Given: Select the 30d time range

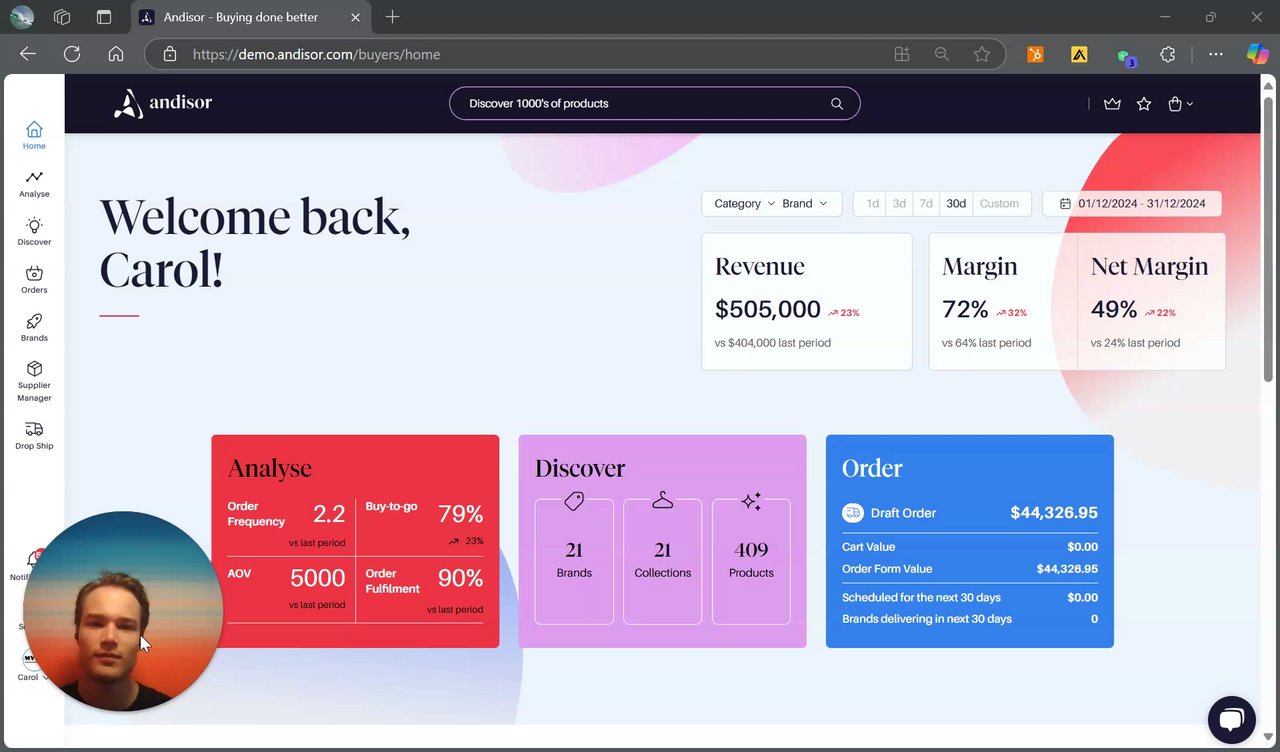Looking at the screenshot, I should coord(956,203).
